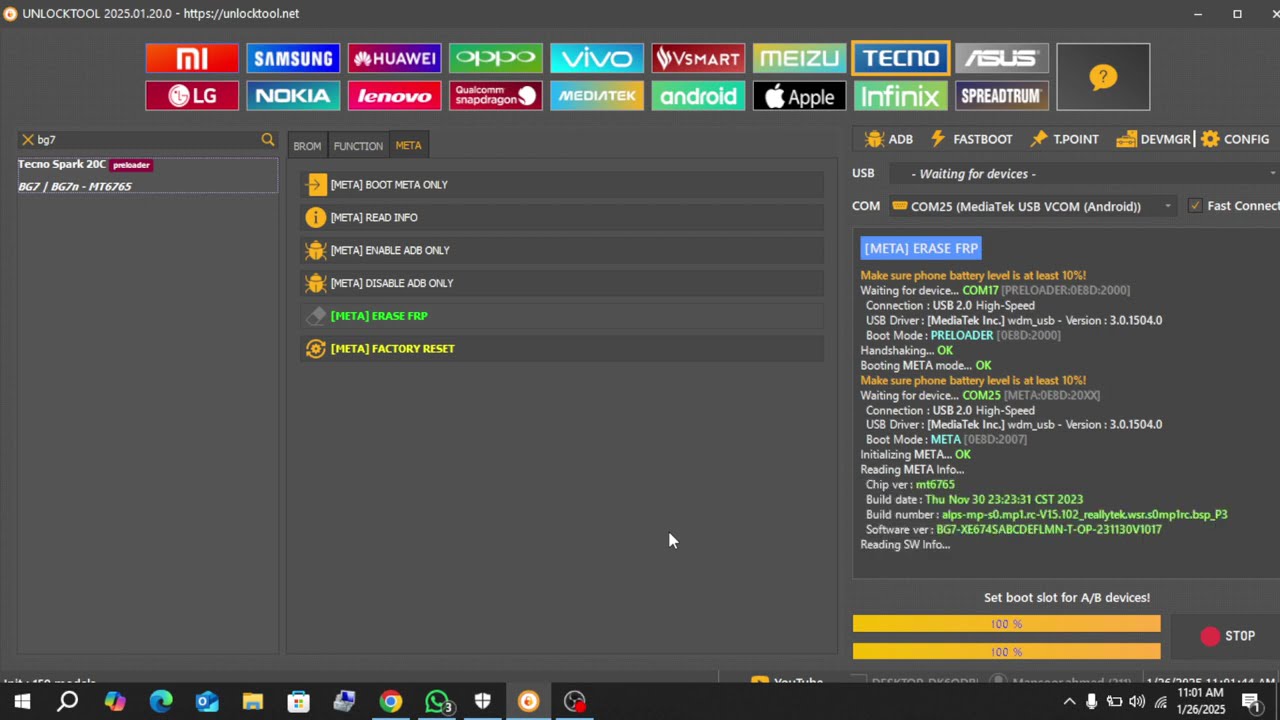
Task: Open Windows taskbar search
Action: [x=68, y=702]
